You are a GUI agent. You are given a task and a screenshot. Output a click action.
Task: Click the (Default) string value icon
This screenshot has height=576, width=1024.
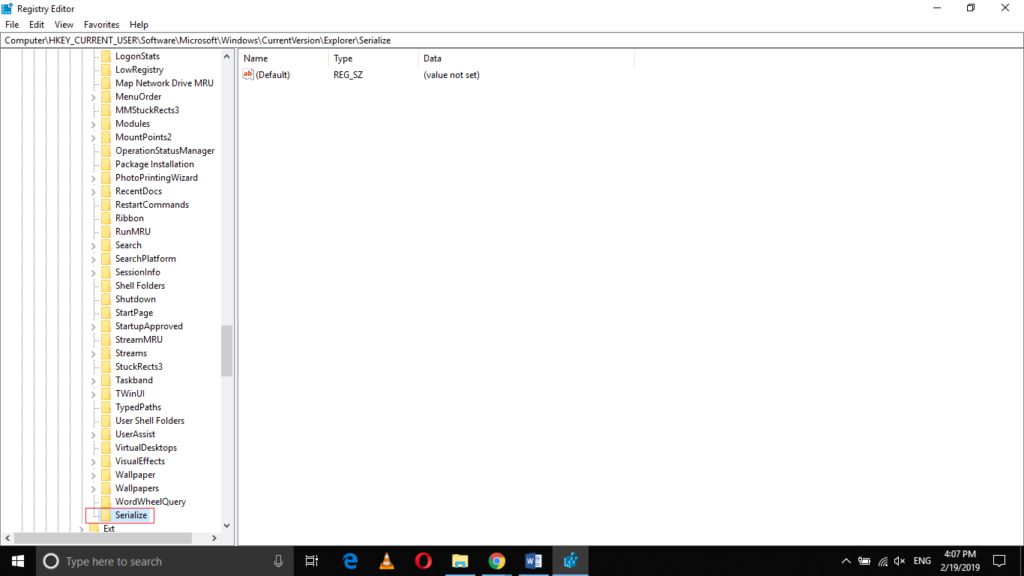click(x=248, y=75)
